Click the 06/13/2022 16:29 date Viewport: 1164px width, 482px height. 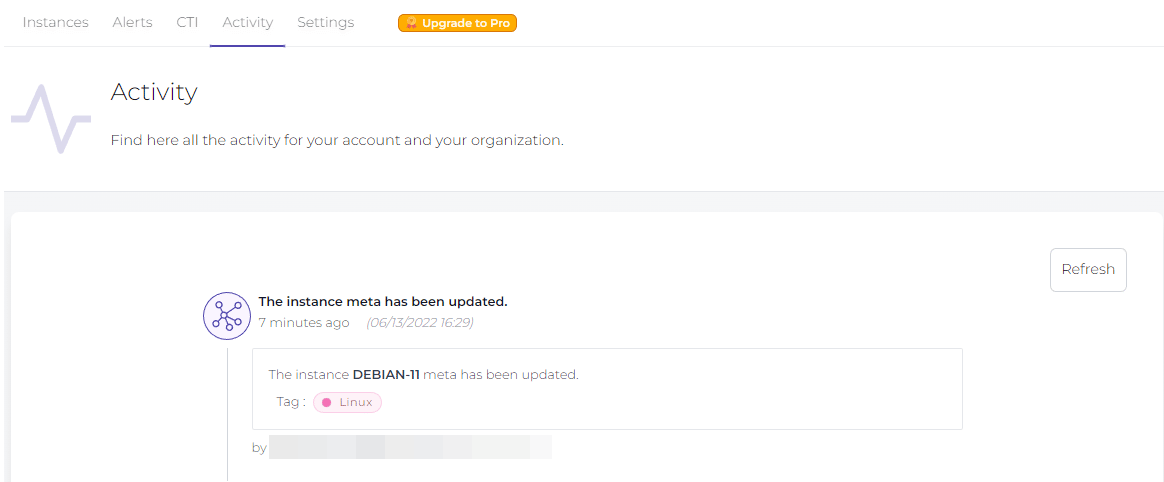(420, 322)
